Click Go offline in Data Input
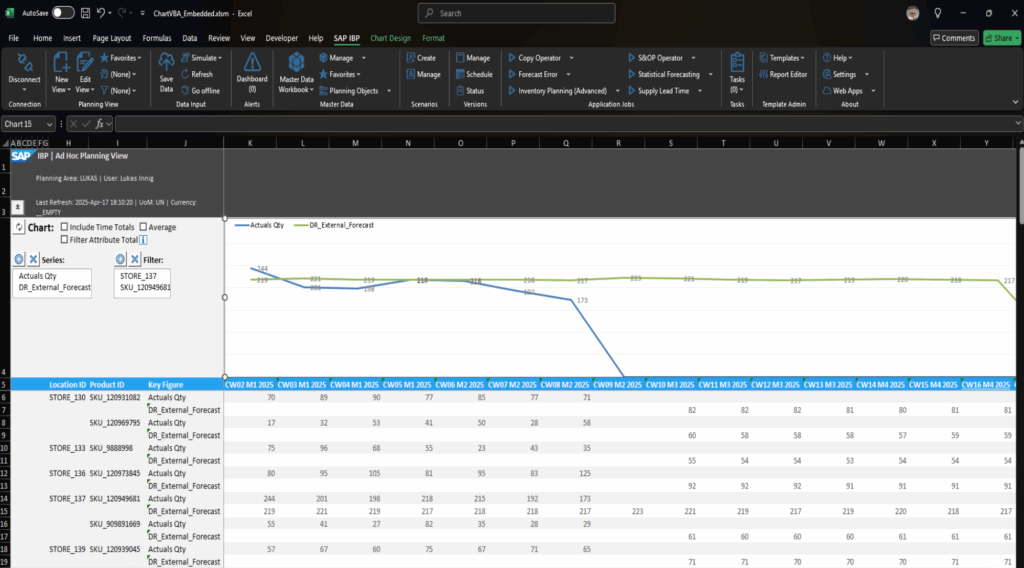 coord(200,91)
